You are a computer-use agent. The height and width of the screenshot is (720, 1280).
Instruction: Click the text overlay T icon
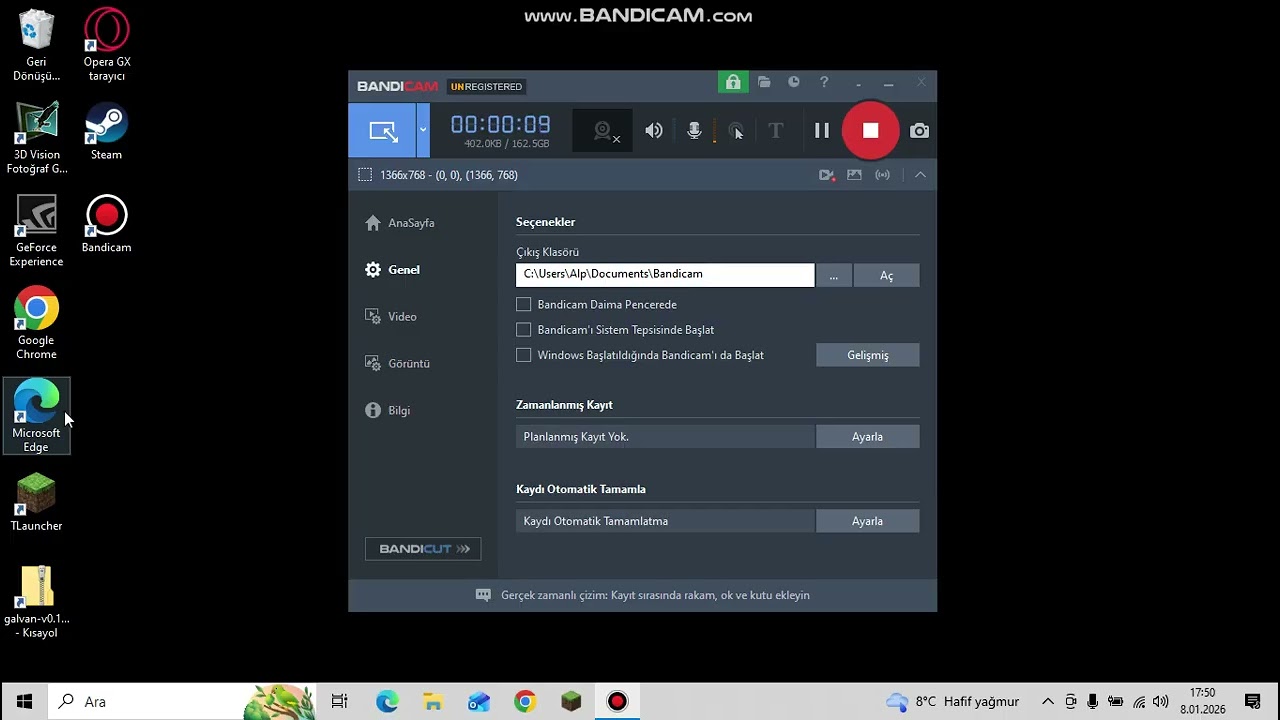tap(775, 131)
